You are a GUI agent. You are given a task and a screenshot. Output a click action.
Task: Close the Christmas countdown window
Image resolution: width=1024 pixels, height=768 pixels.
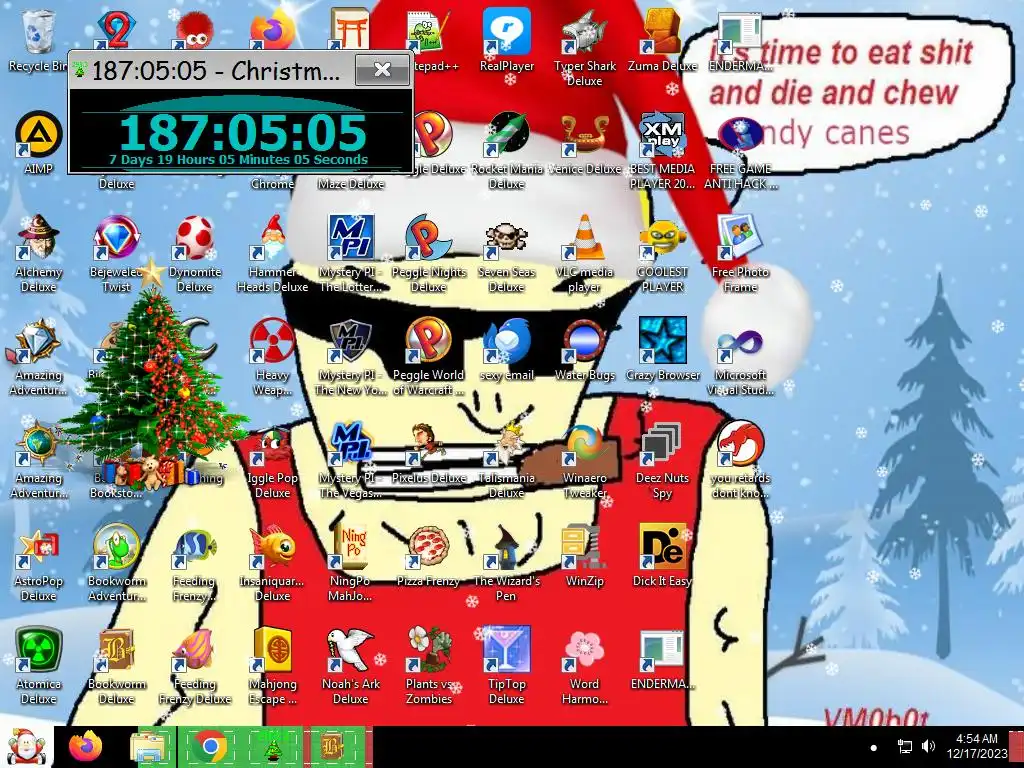click(383, 69)
